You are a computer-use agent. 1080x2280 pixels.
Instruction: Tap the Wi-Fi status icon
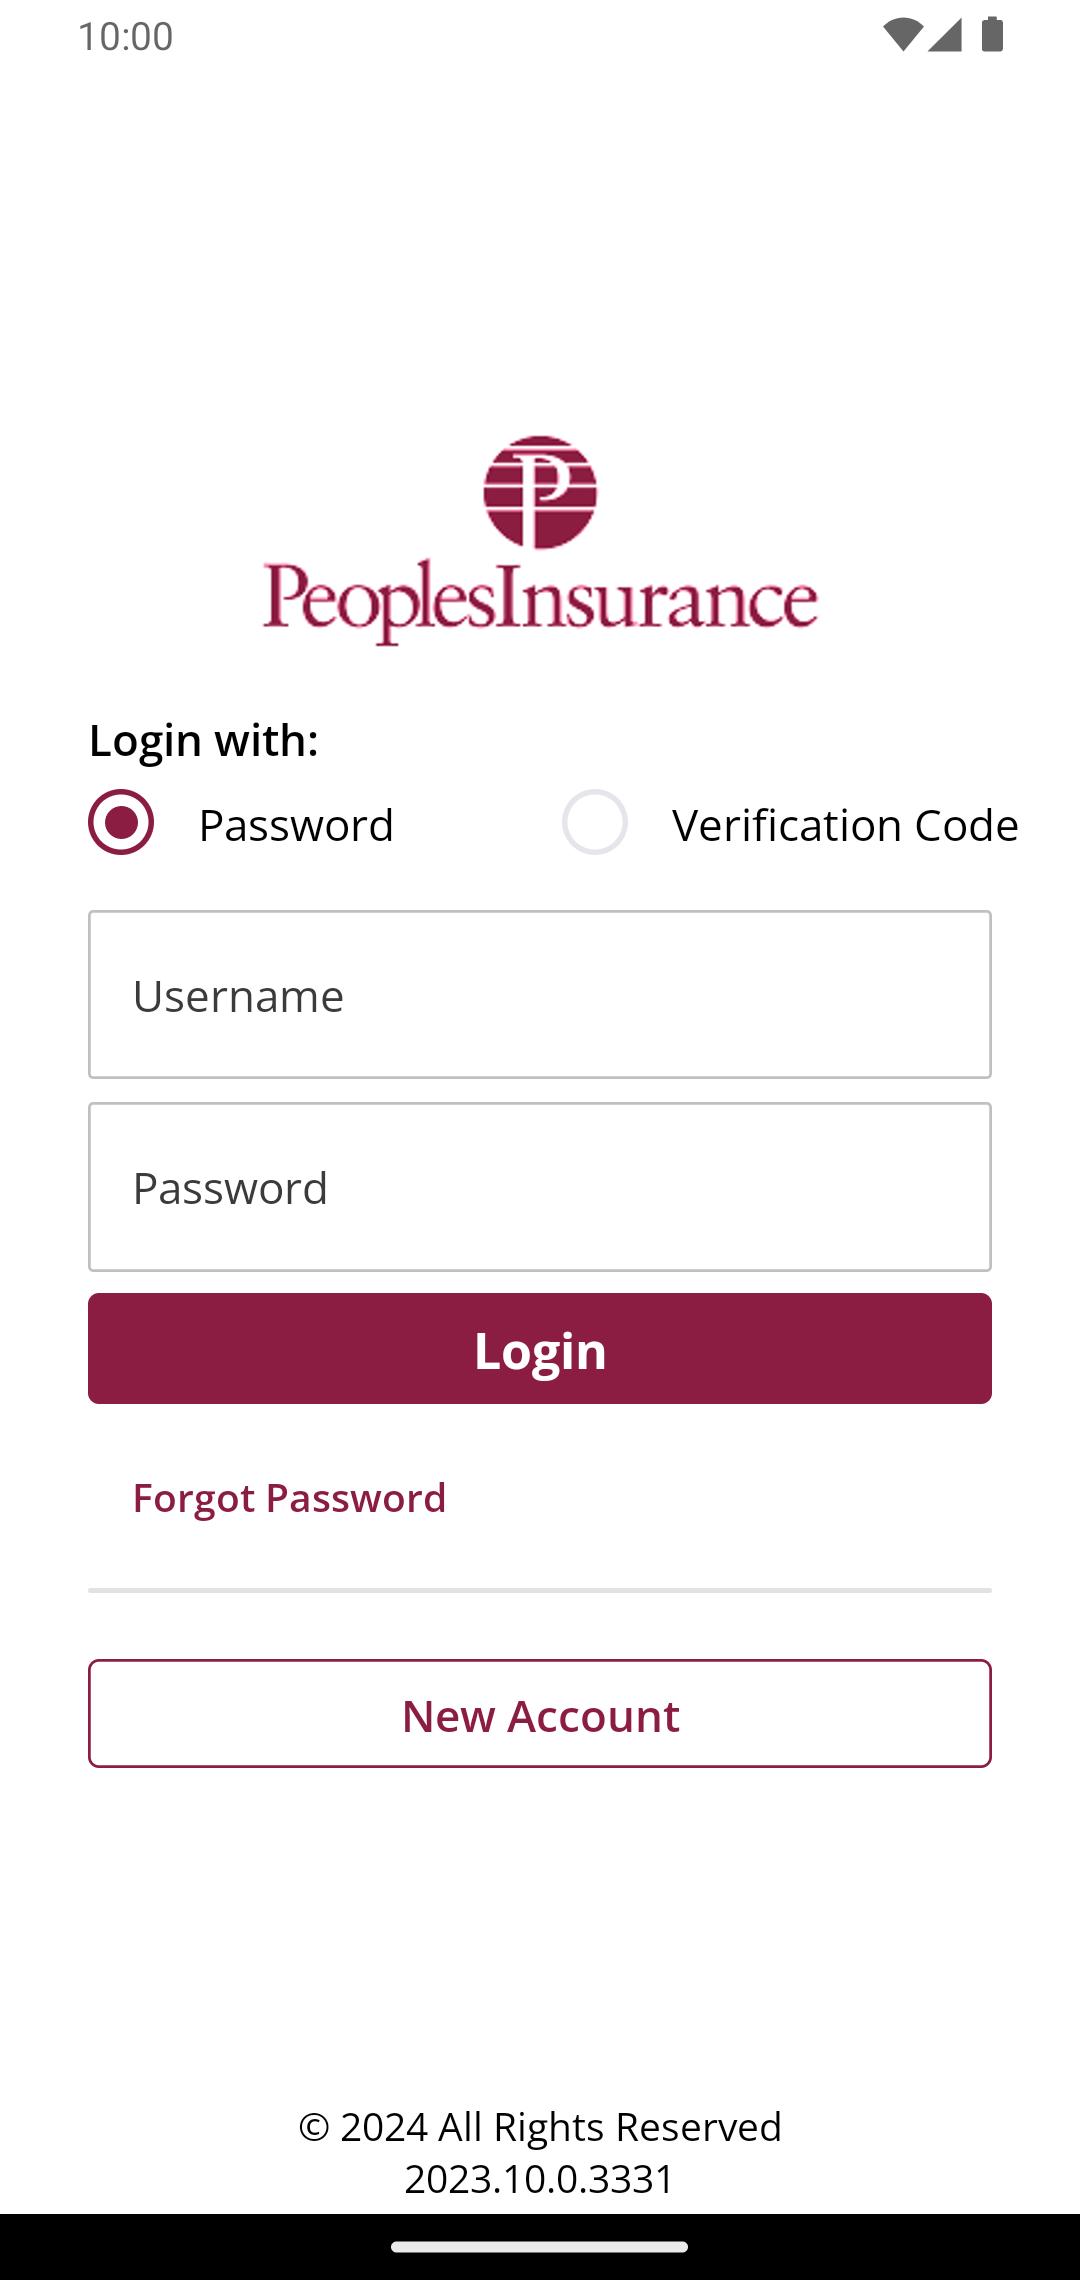[902, 35]
